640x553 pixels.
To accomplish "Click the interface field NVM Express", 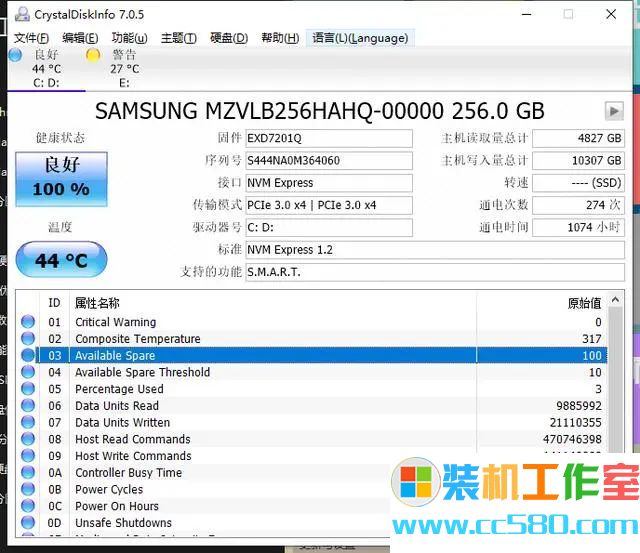I will tap(329, 183).
